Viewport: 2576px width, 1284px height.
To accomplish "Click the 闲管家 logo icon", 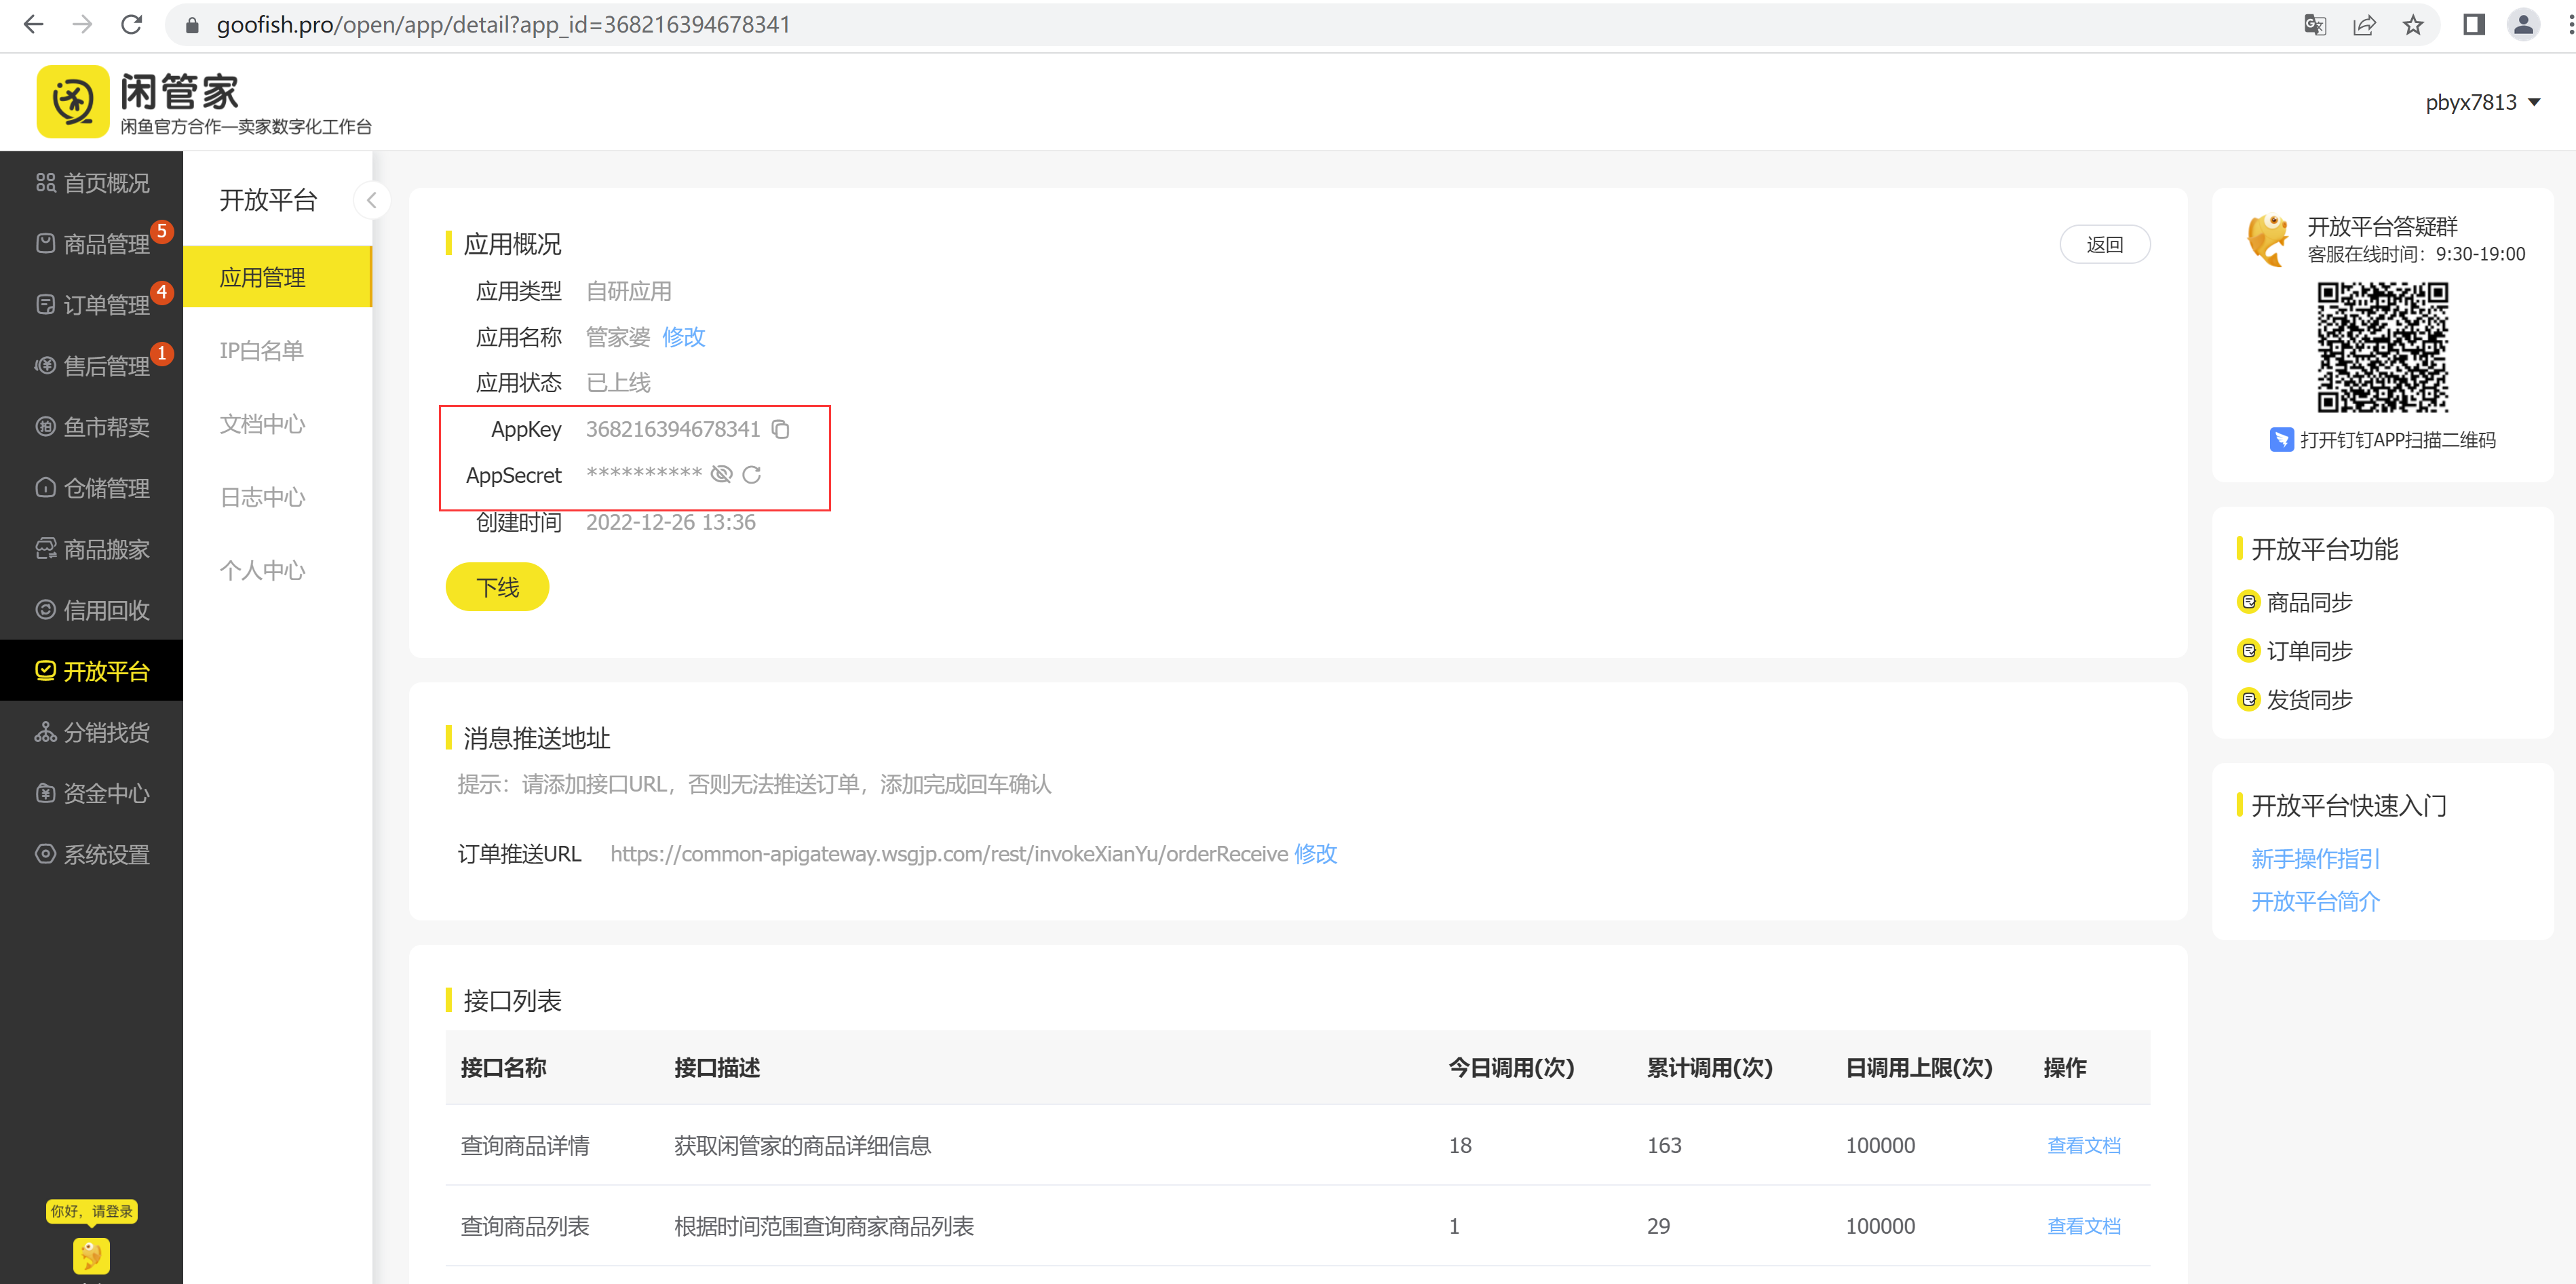I will 72,101.
